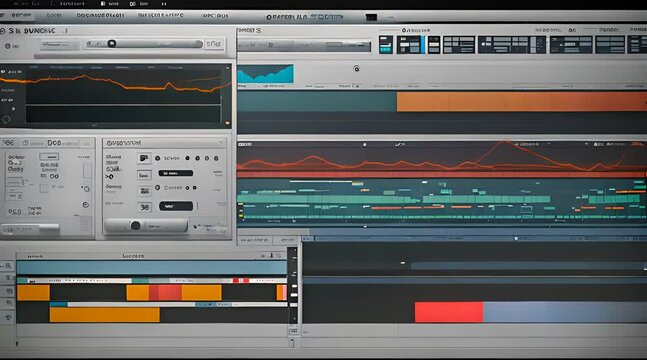Toggle the left dot of the pair in the third settings row
647x360 pixels.
coord(187,188)
